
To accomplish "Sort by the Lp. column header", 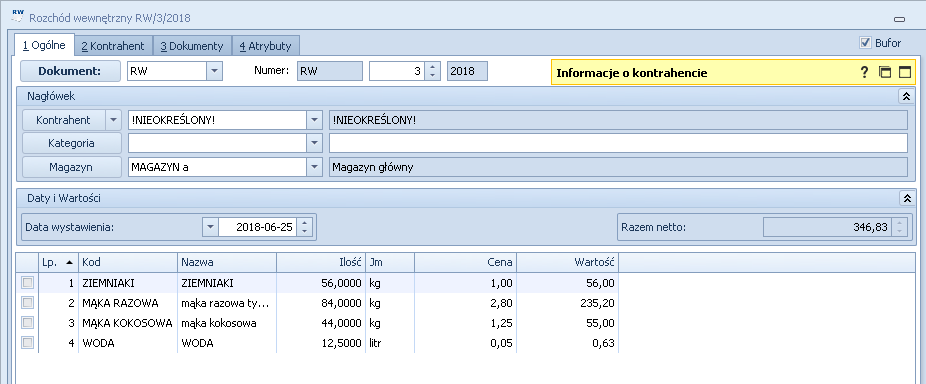I will [58, 262].
